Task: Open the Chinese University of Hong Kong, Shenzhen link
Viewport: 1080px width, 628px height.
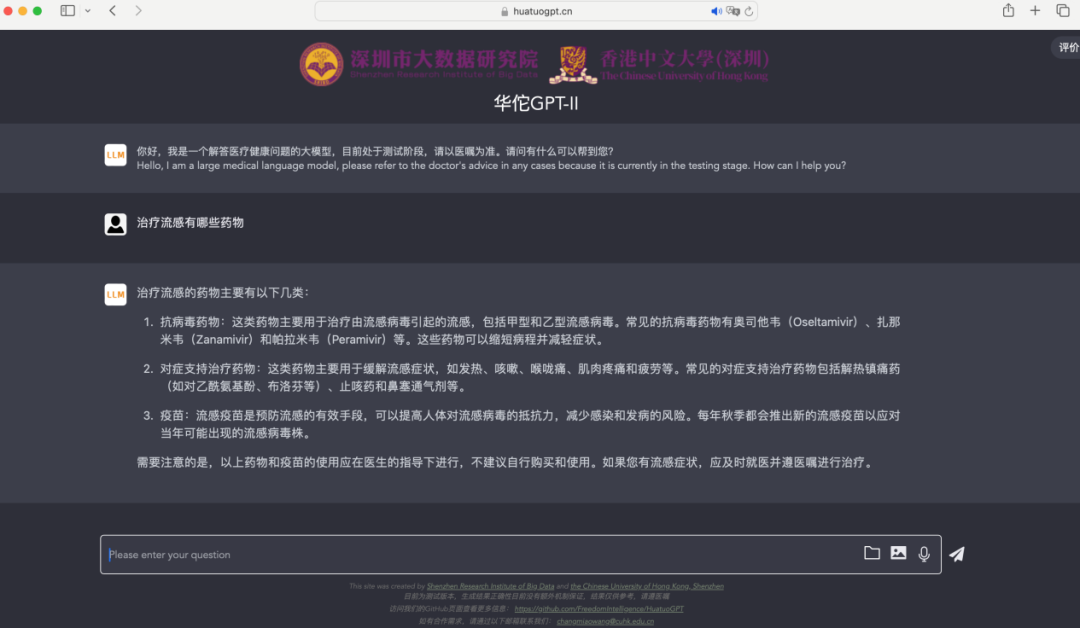Action: point(647,587)
